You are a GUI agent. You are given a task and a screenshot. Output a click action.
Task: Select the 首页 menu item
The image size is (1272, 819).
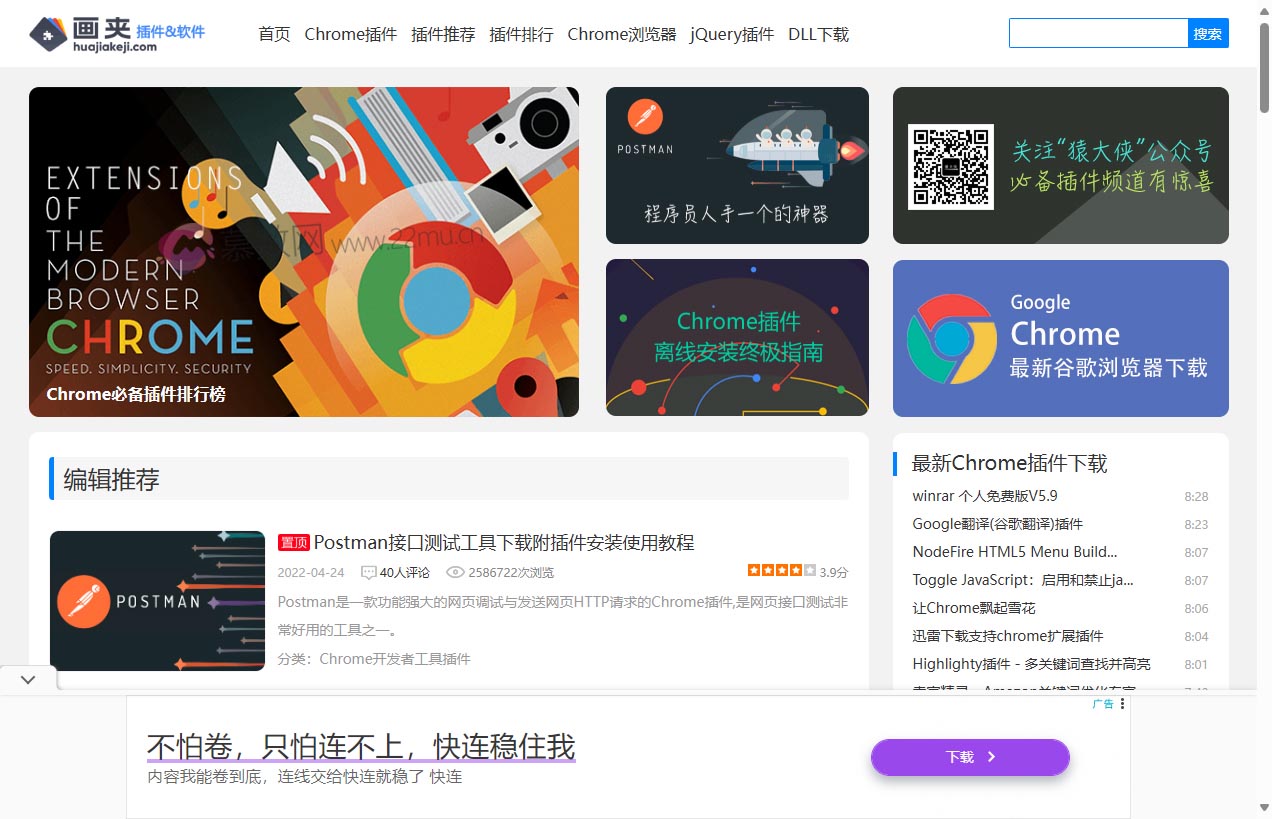tap(273, 33)
